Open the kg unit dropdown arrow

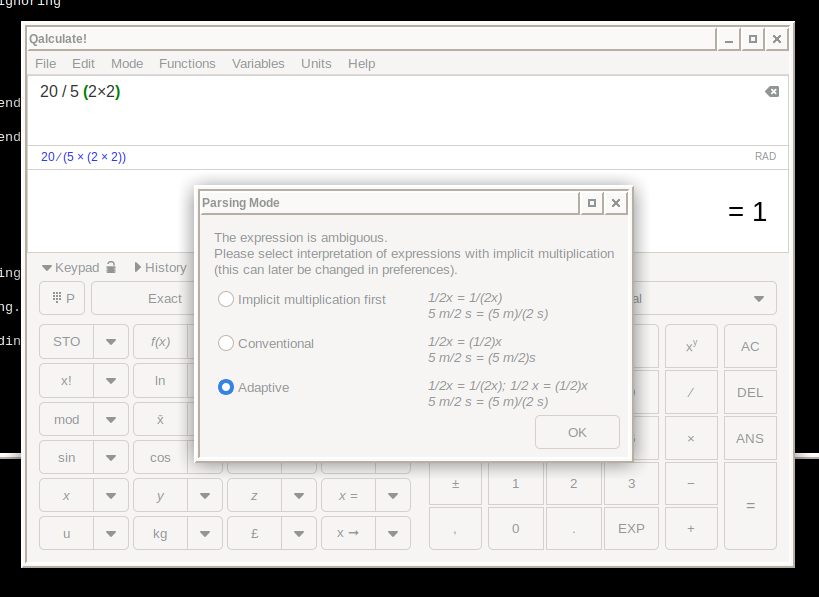tap(205, 533)
